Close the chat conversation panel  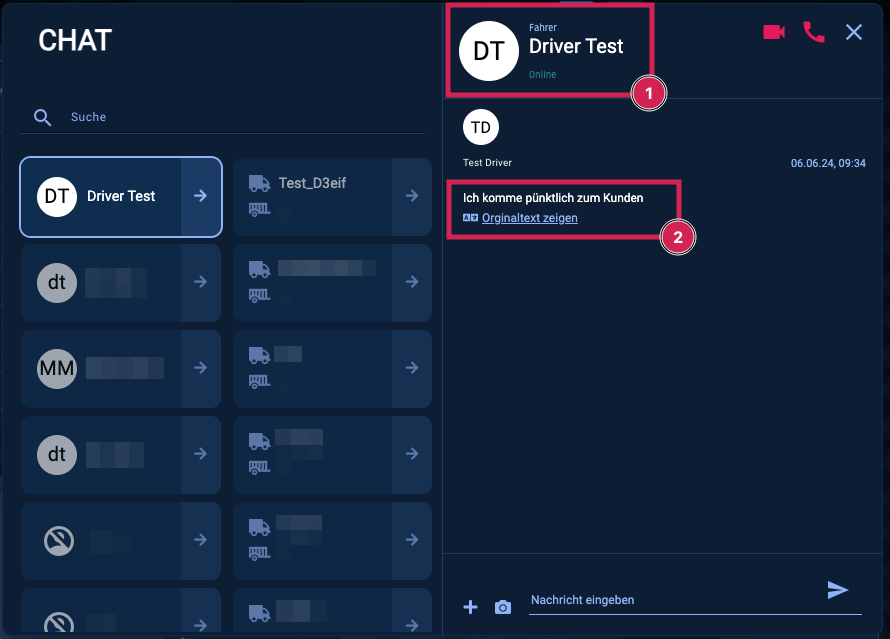[853, 32]
